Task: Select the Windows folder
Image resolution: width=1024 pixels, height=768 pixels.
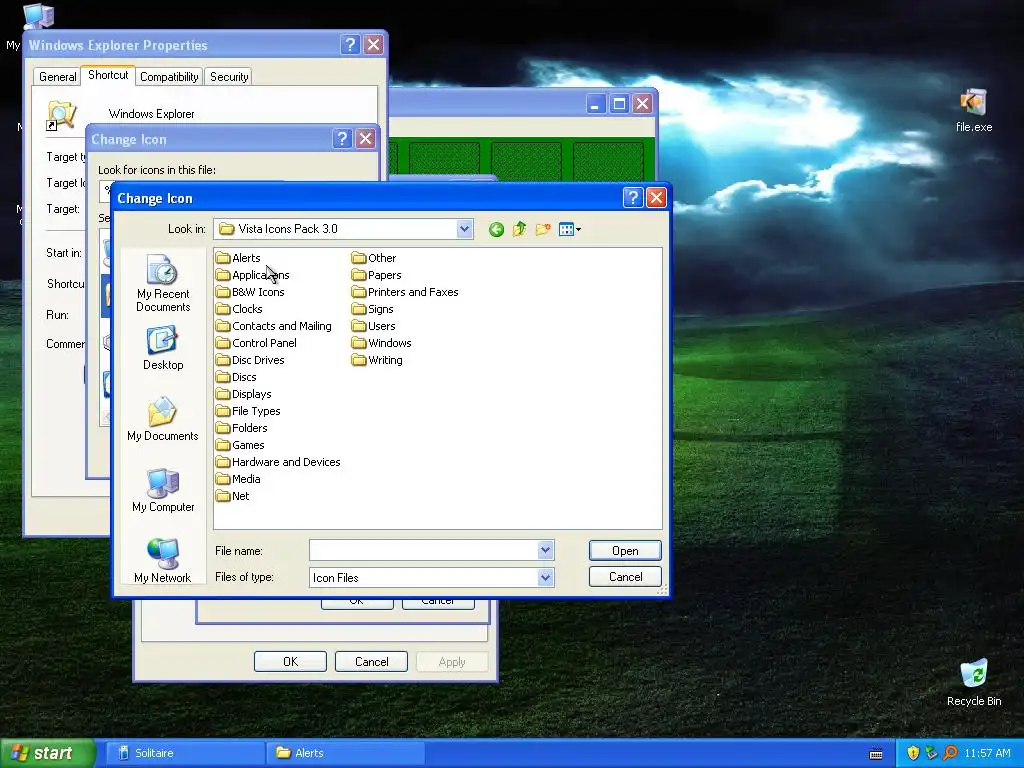Action: point(381,343)
